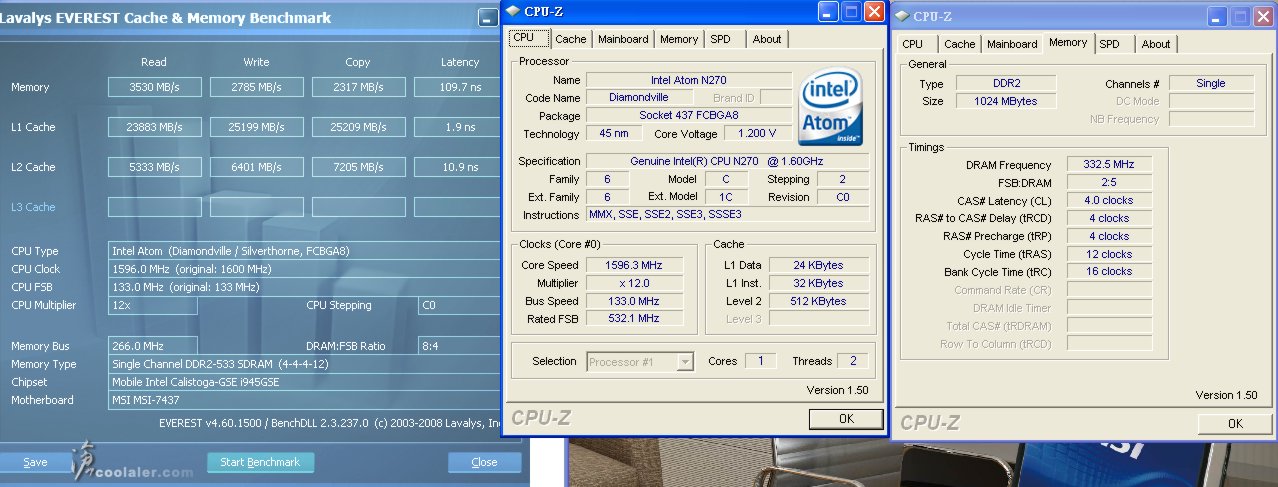Click Core Speed 1596.3 MHz field
This screenshot has height=487, width=1278.
click(x=636, y=265)
